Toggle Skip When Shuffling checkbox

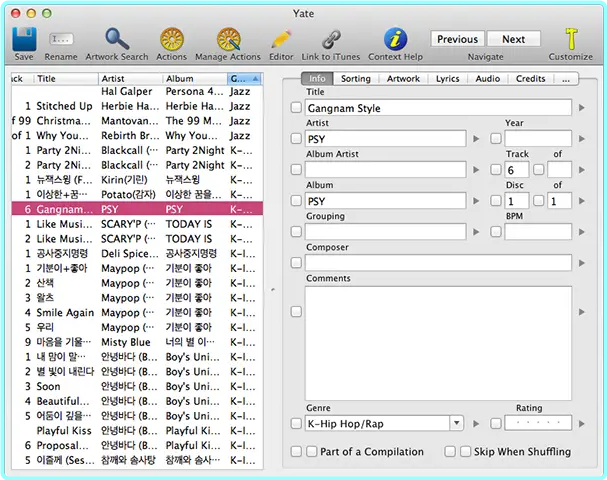click(465, 451)
